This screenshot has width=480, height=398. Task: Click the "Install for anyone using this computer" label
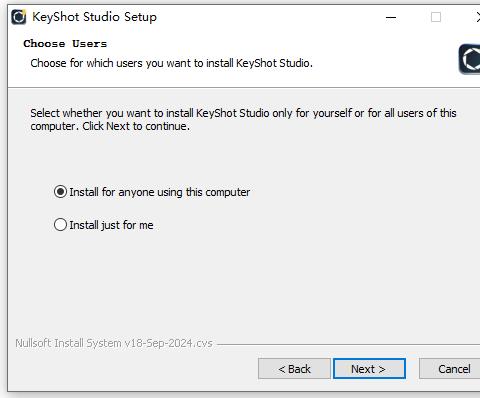tap(160, 192)
